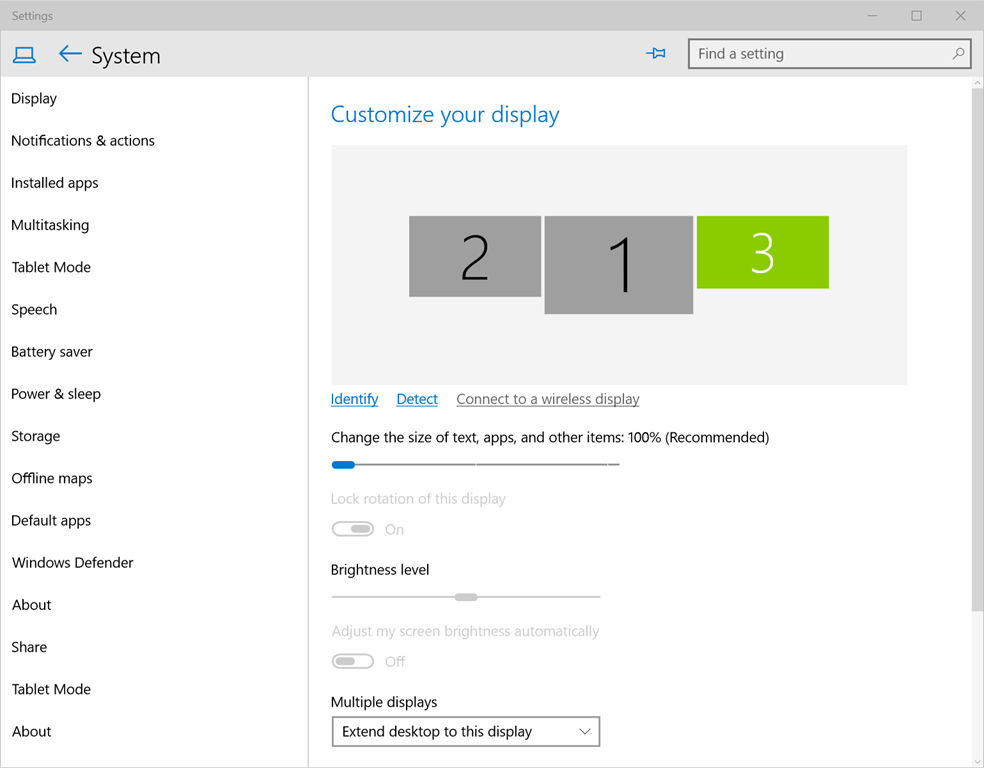This screenshot has height=768, width=984.
Task: Click the back arrow next to System
Action: (x=70, y=55)
